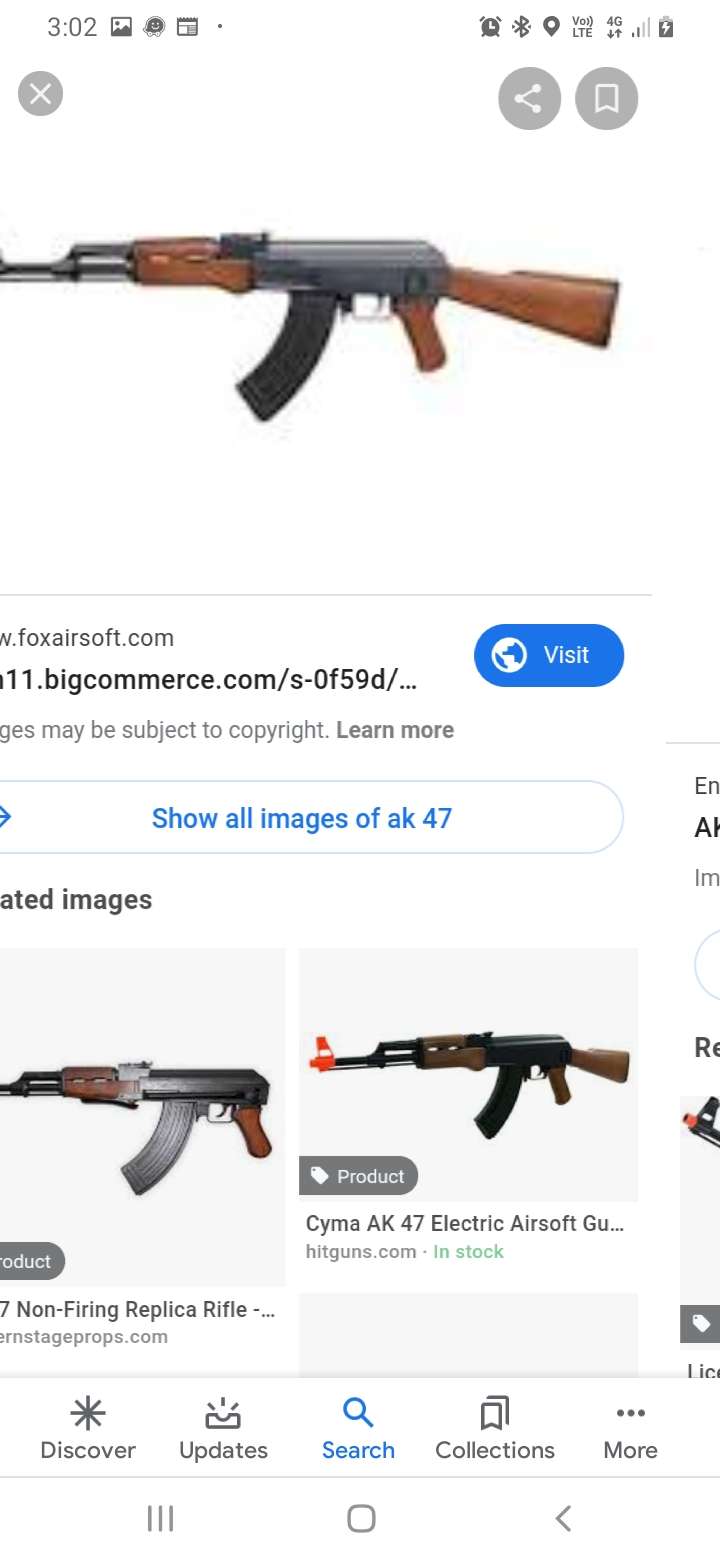Screen dimensions: 720x1560
Task: Tap the Product tag on Cyma image
Action: pos(358,1176)
